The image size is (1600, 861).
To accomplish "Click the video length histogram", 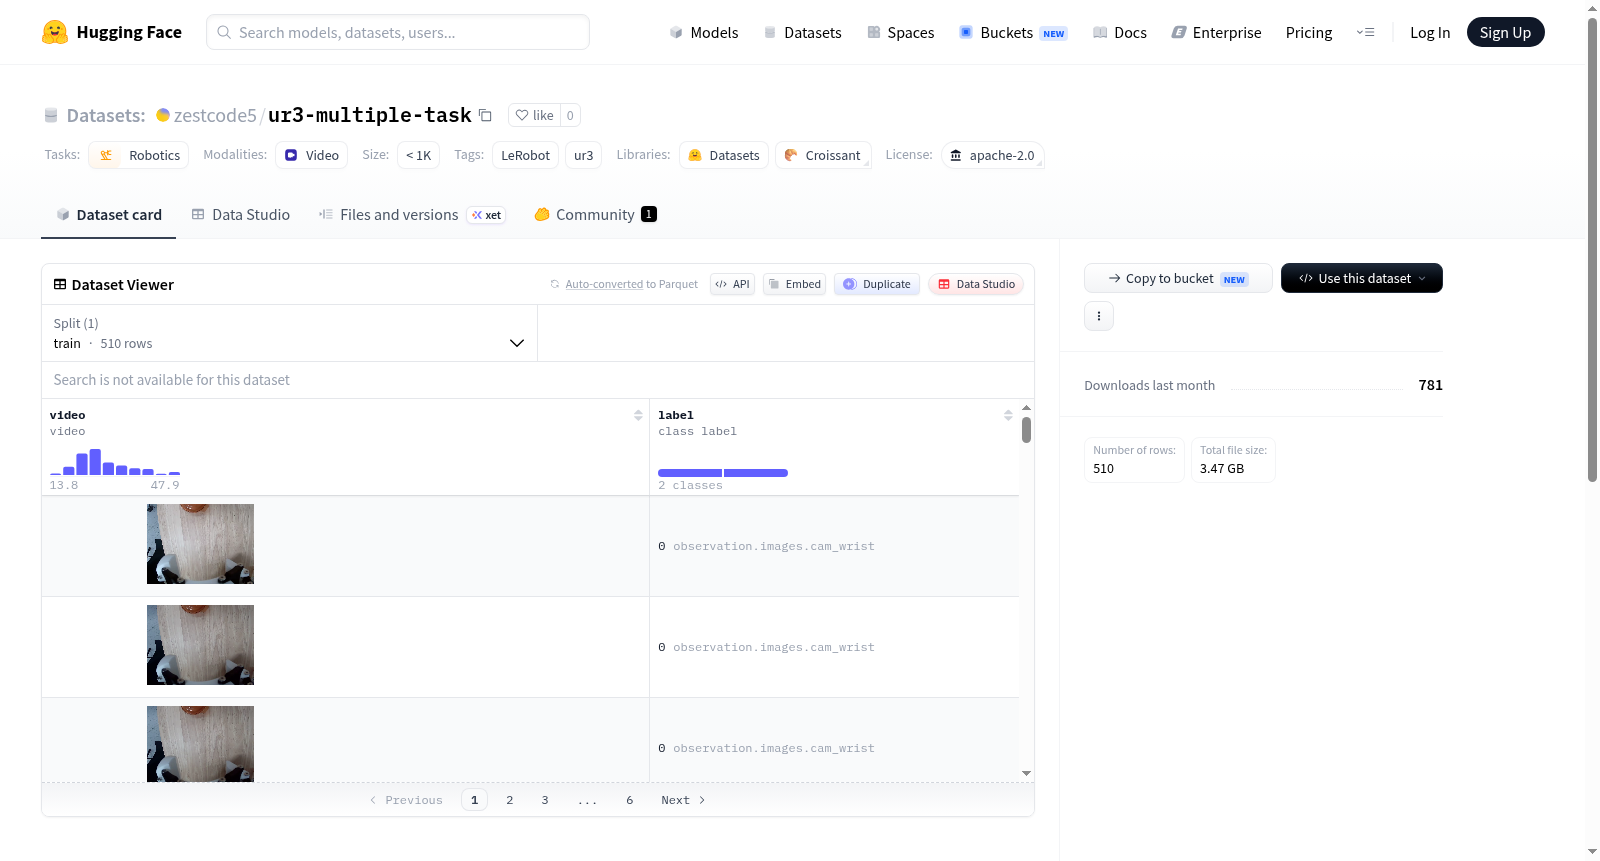I will tap(115, 462).
